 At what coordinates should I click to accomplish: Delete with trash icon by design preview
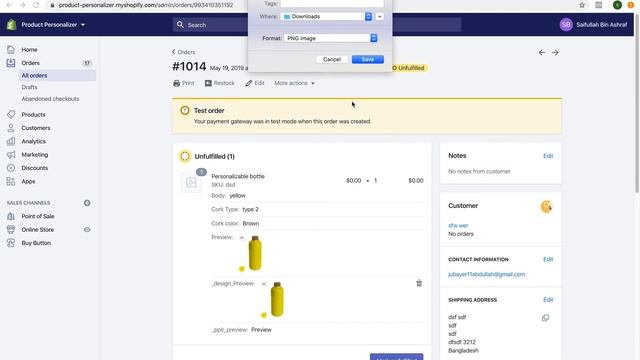(x=419, y=283)
